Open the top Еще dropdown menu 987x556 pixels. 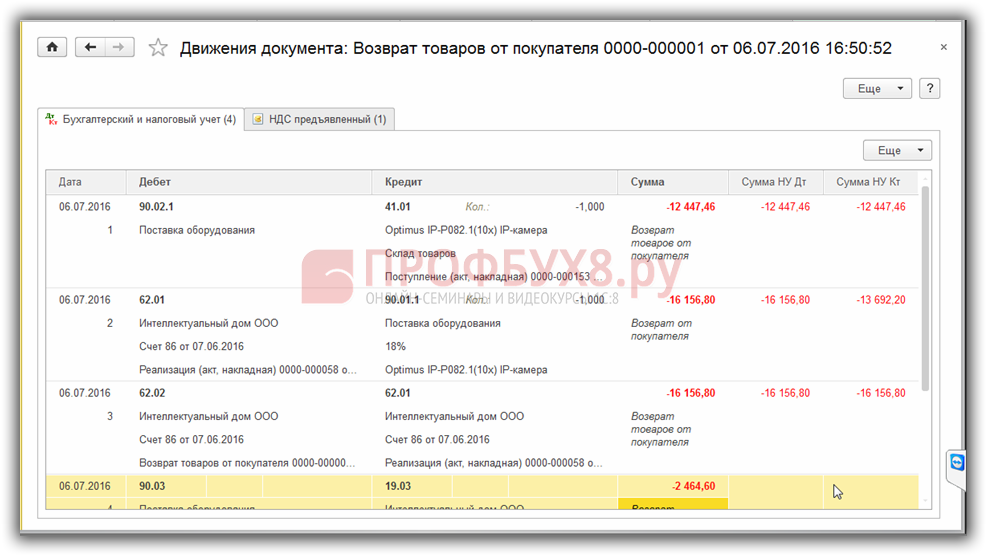click(x=877, y=88)
